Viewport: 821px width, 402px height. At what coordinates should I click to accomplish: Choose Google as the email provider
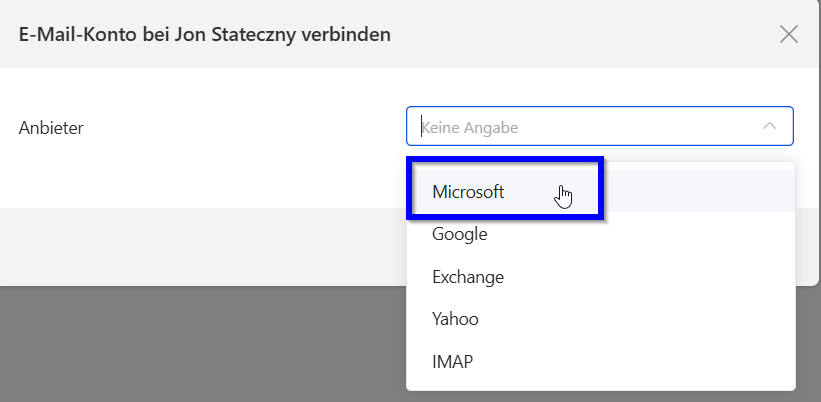click(460, 234)
